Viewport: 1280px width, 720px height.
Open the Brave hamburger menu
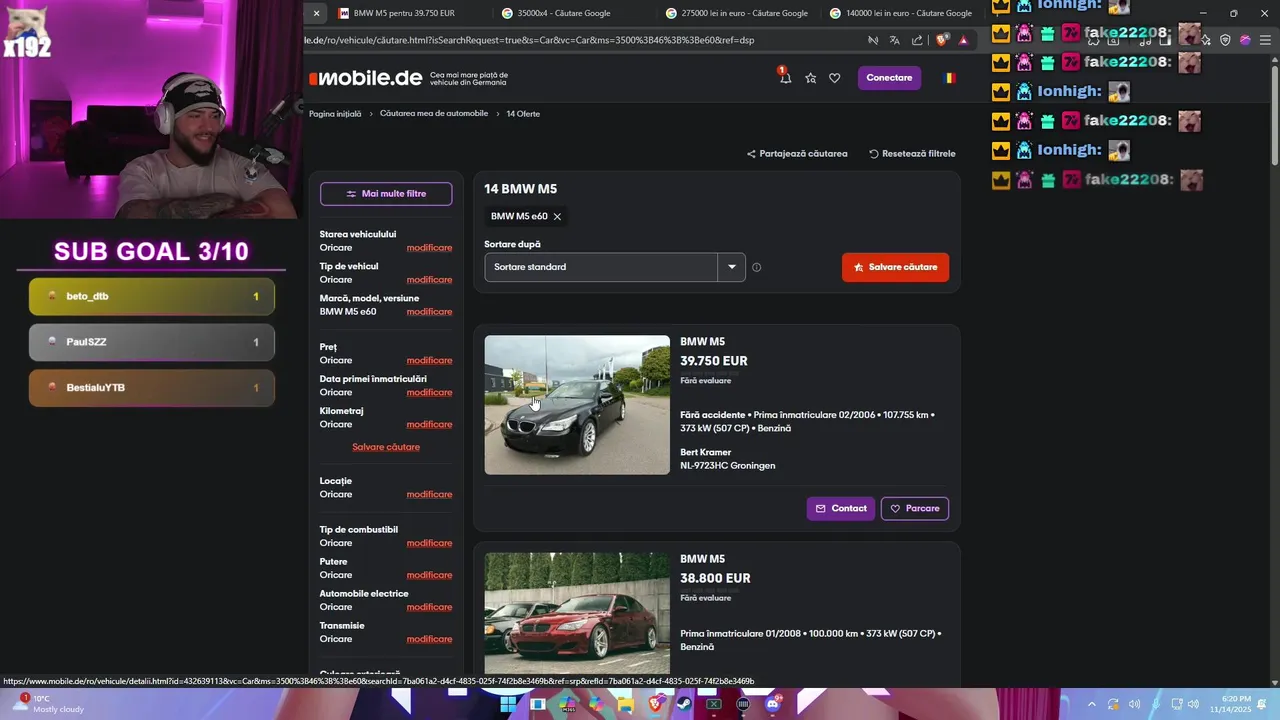coord(1264,40)
